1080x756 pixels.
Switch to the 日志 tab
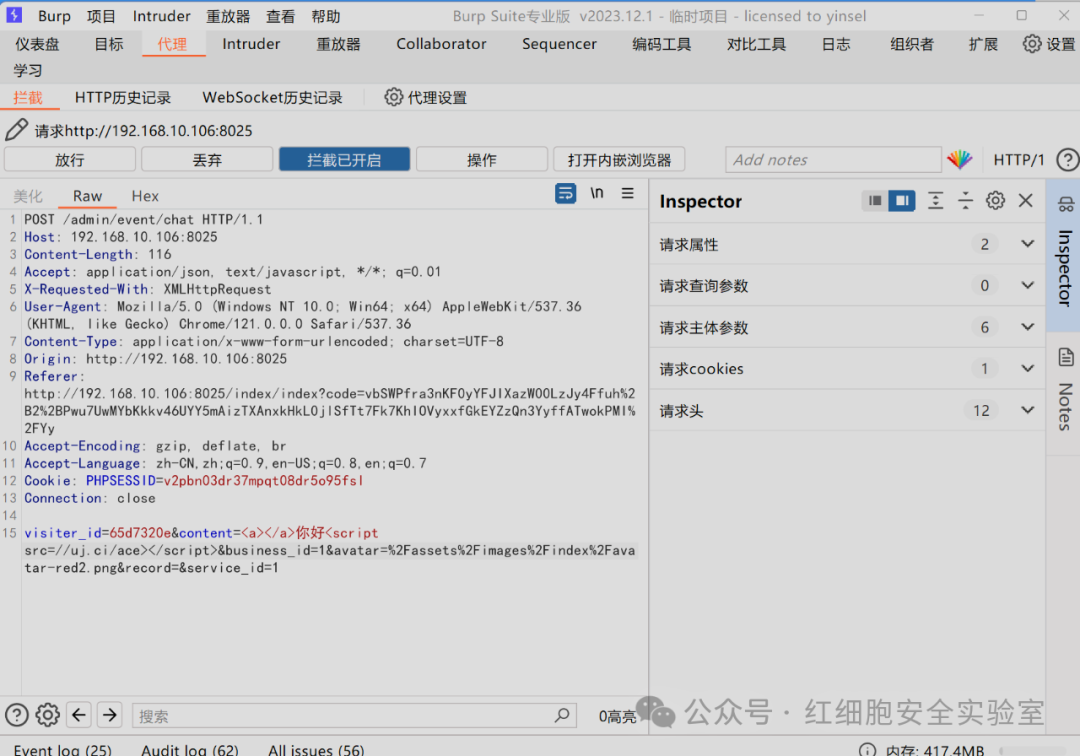coord(836,44)
